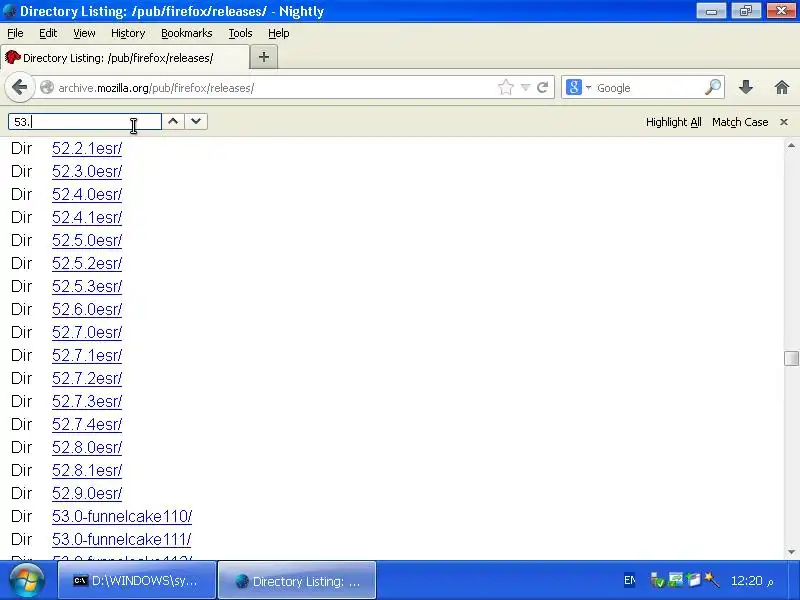The image size is (800, 600).
Task: Open the 52.7.1esr/ directory link
Action: pyautogui.click(x=87, y=355)
